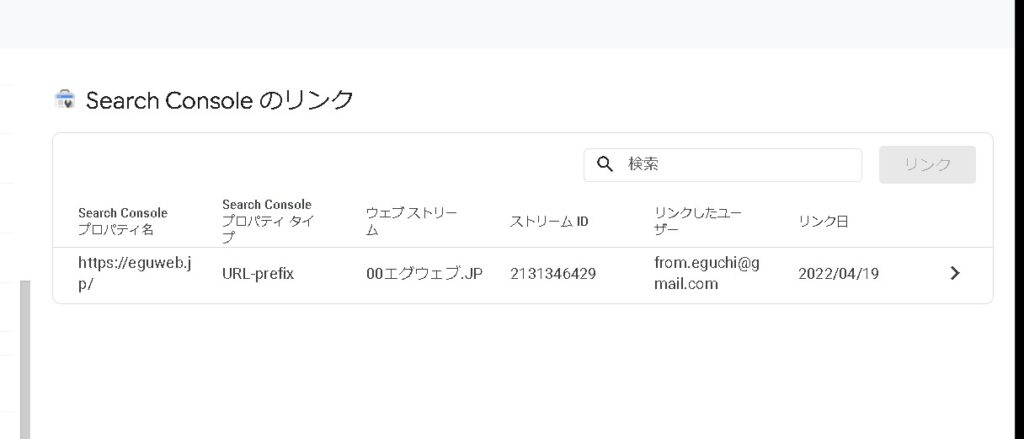Click the ウェブ ストリーム column header
The height and width of the screenshot is (439, 1024).
click(411, 221)
